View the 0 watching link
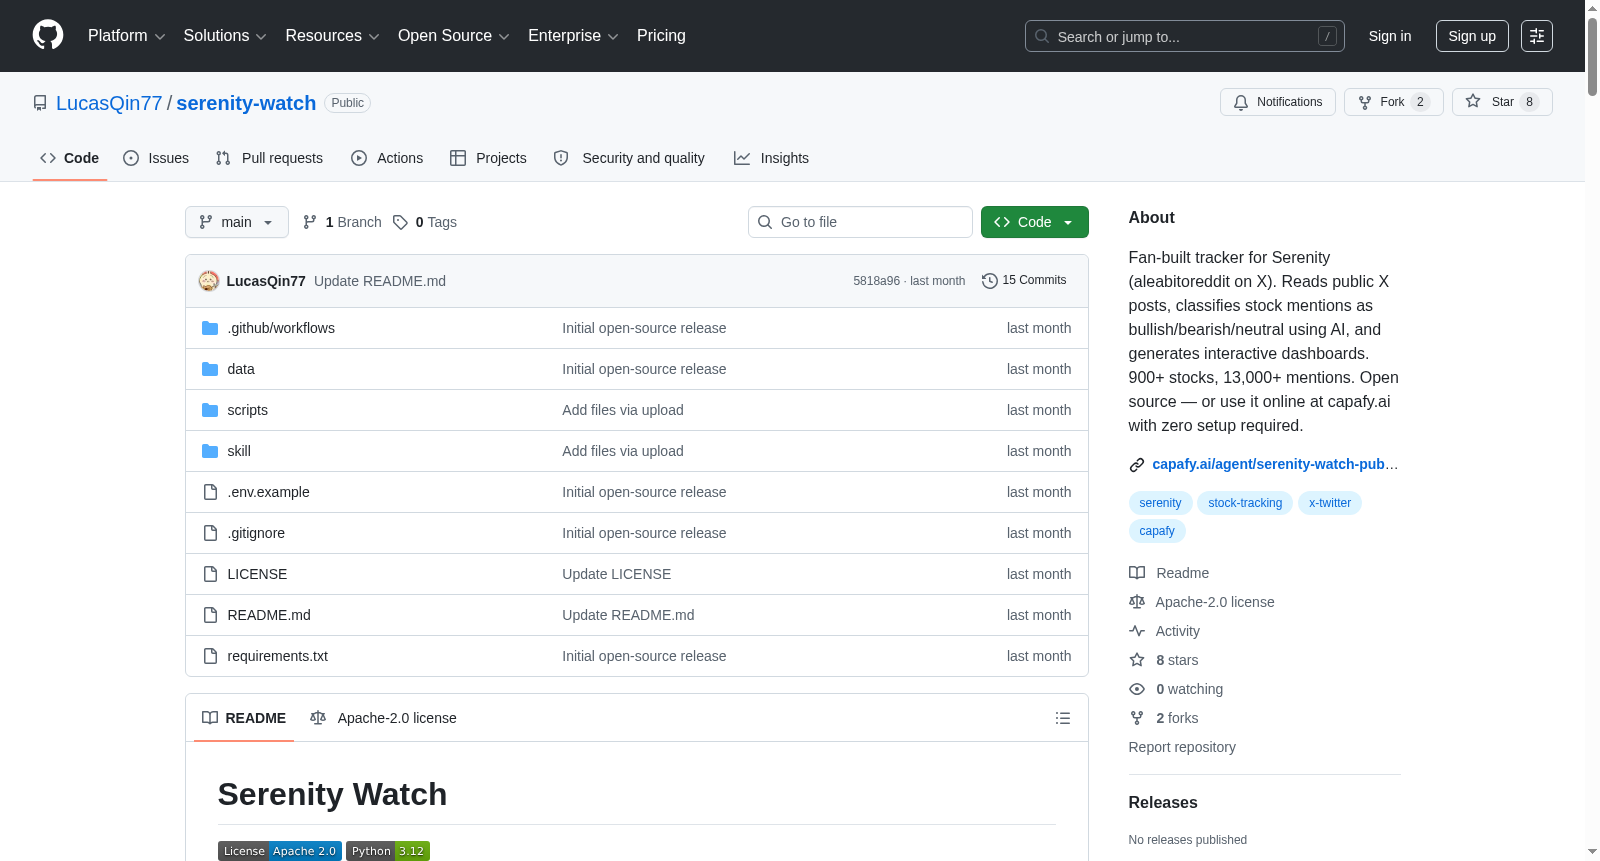The width and height of the screenshot is (1600, 861). (1176, 689)
